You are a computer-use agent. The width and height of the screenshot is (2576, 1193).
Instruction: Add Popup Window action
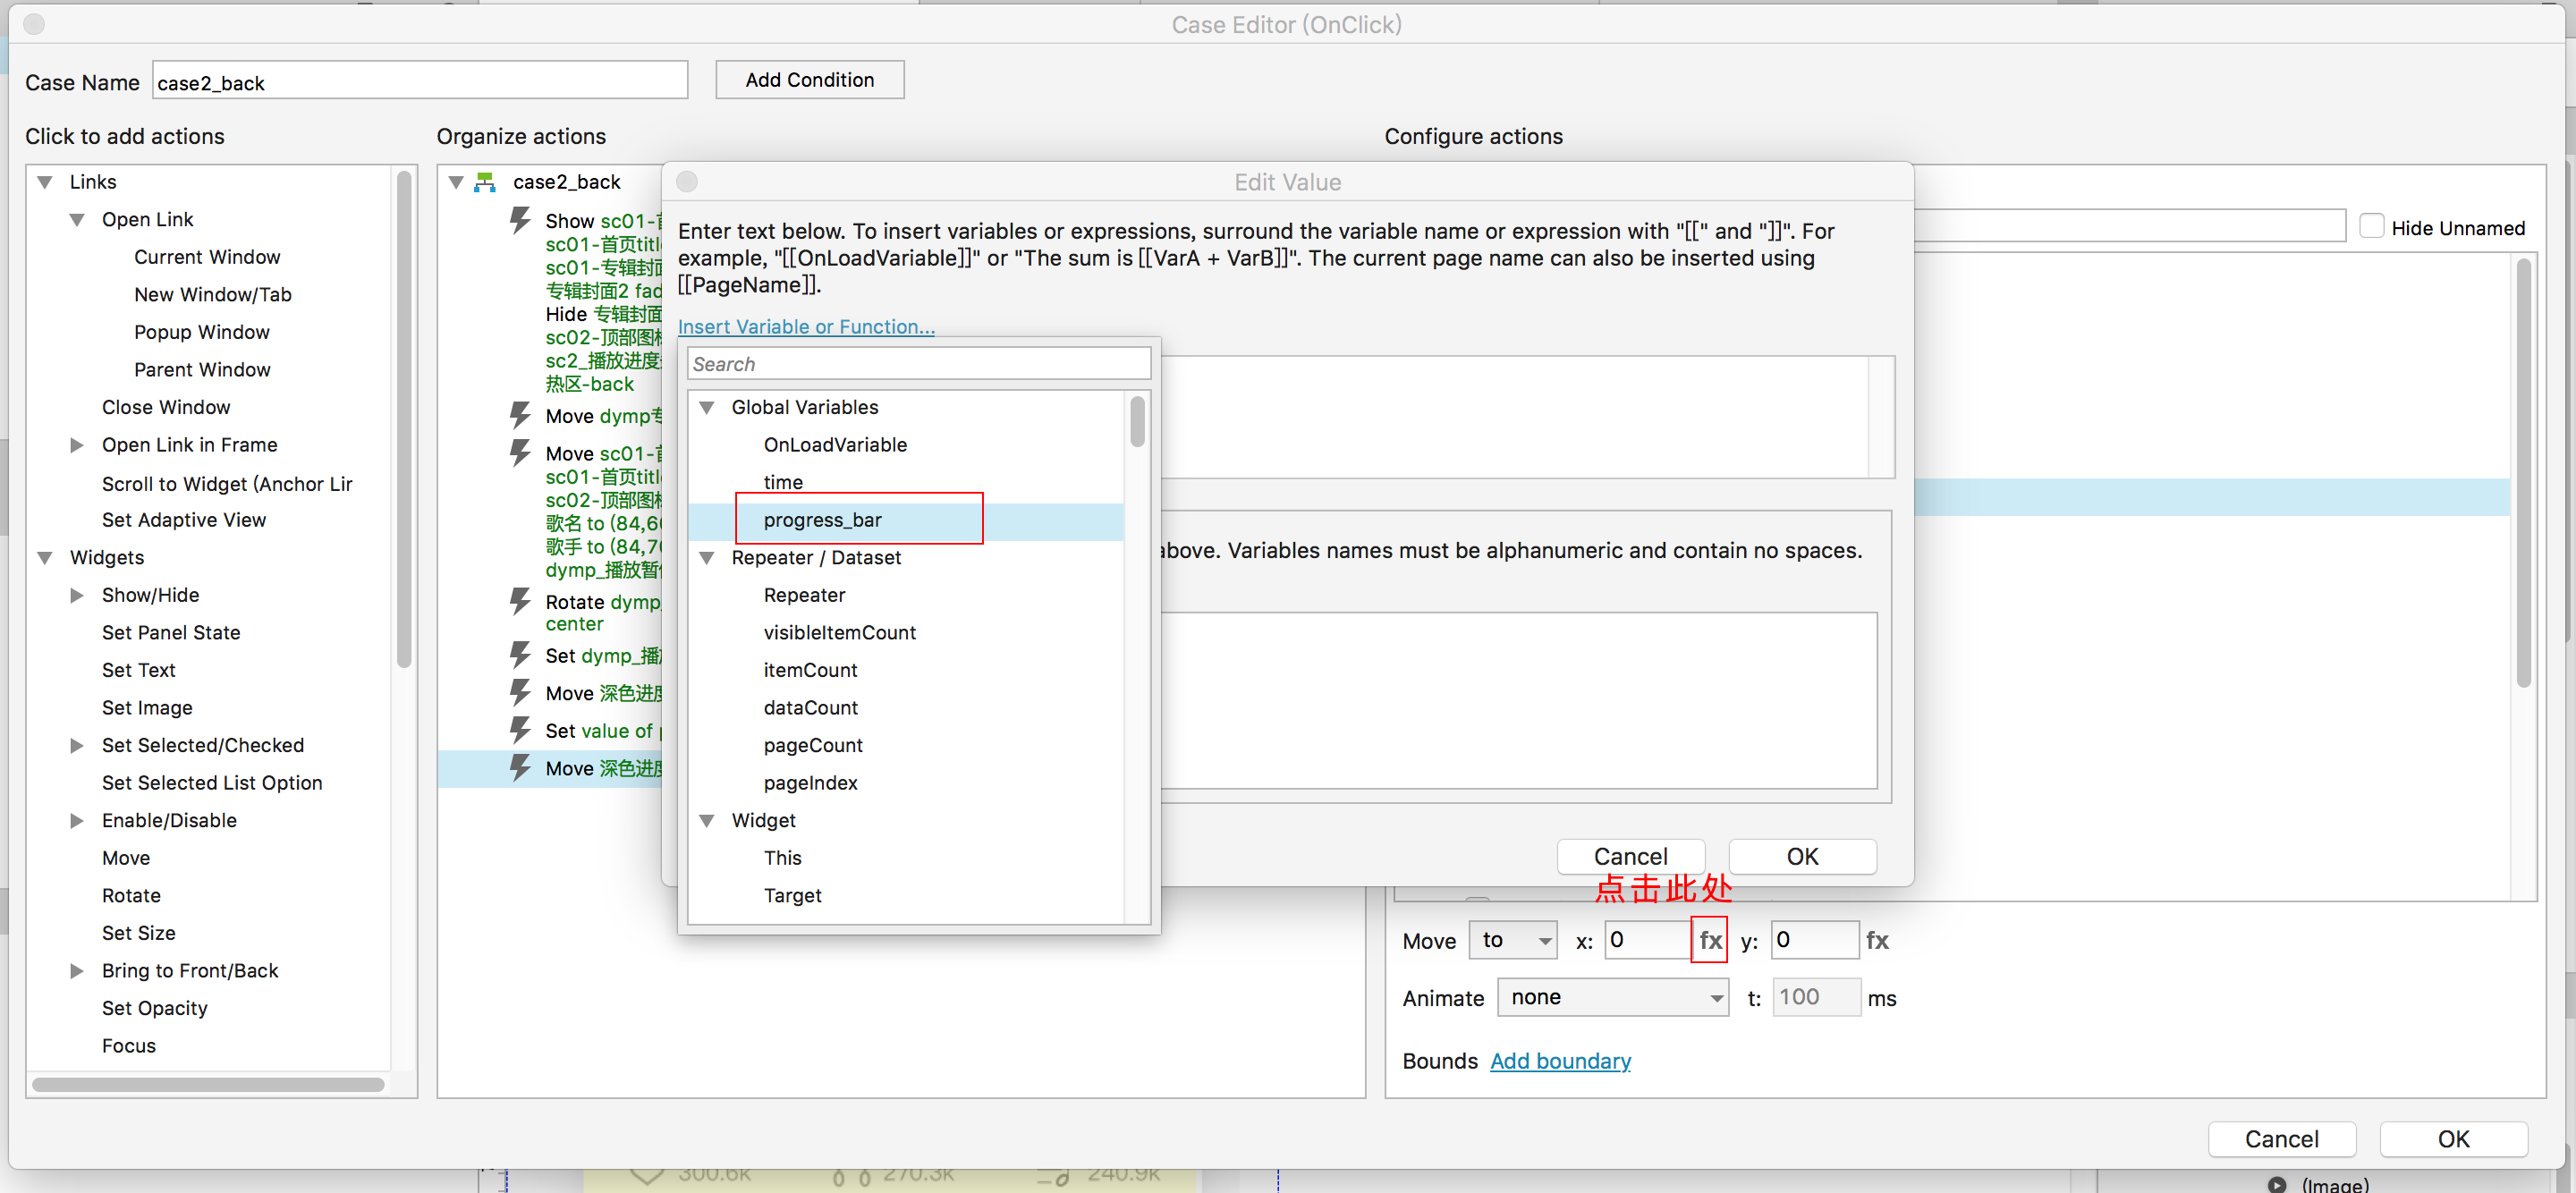pyautogui.click(x=202, y=332)
